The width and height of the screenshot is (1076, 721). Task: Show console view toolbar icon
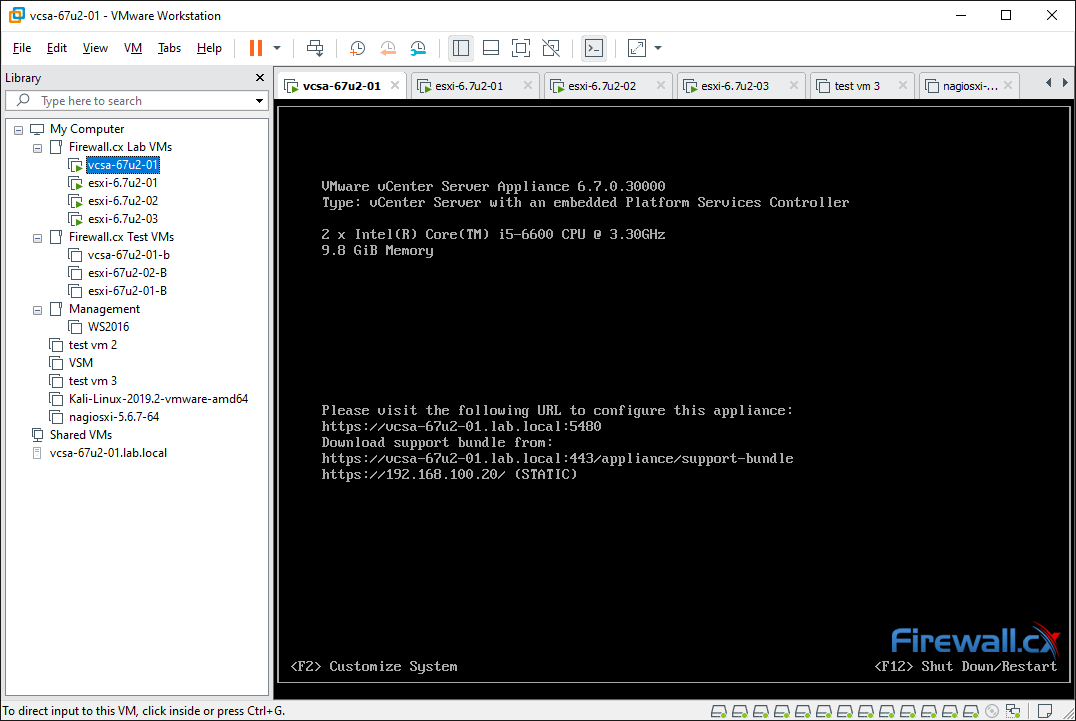click(x=594, y=48)
